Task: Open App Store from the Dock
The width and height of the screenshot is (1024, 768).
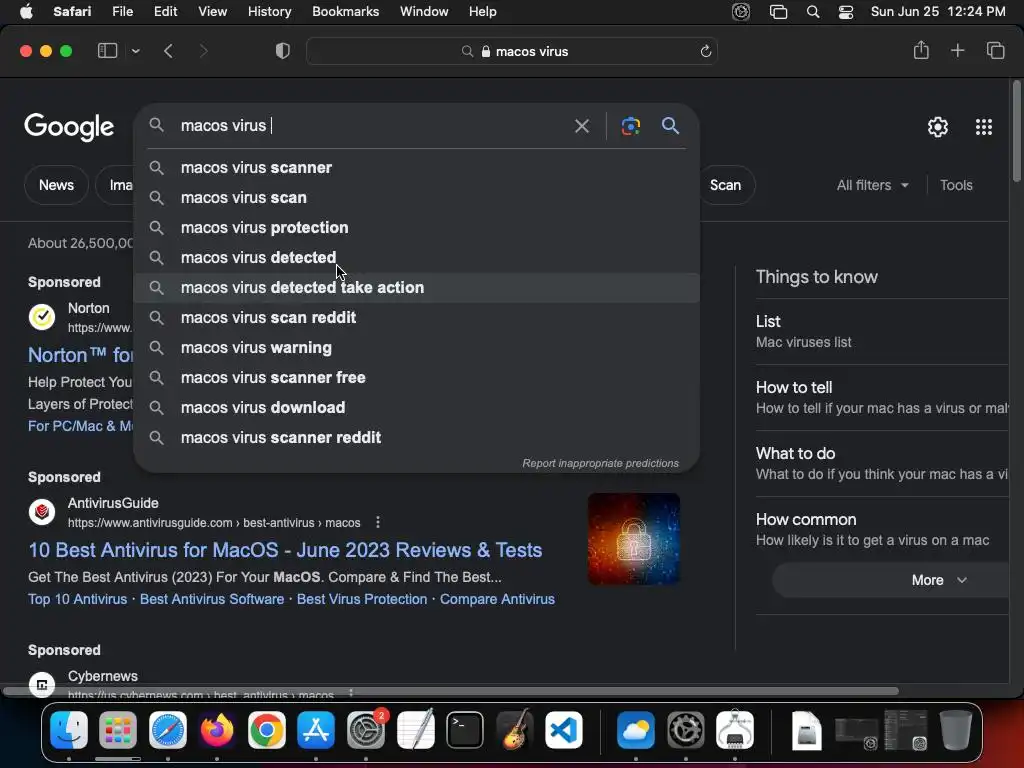Action: point(316,729)
